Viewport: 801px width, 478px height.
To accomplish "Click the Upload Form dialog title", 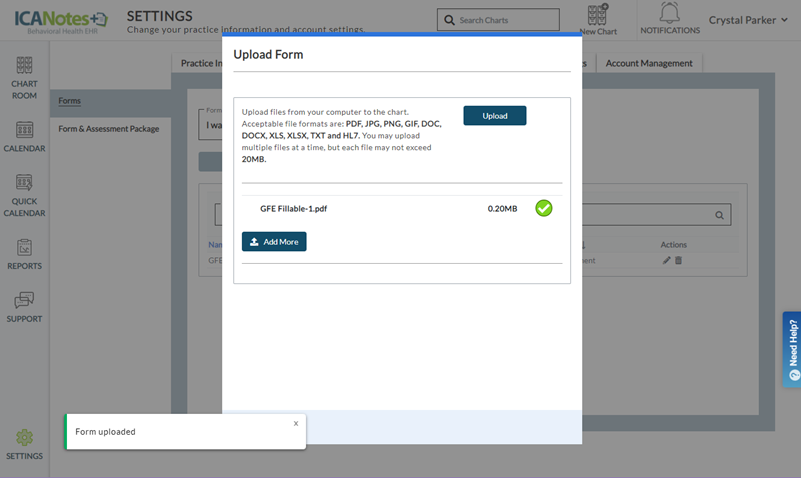I will pos(268,55).
